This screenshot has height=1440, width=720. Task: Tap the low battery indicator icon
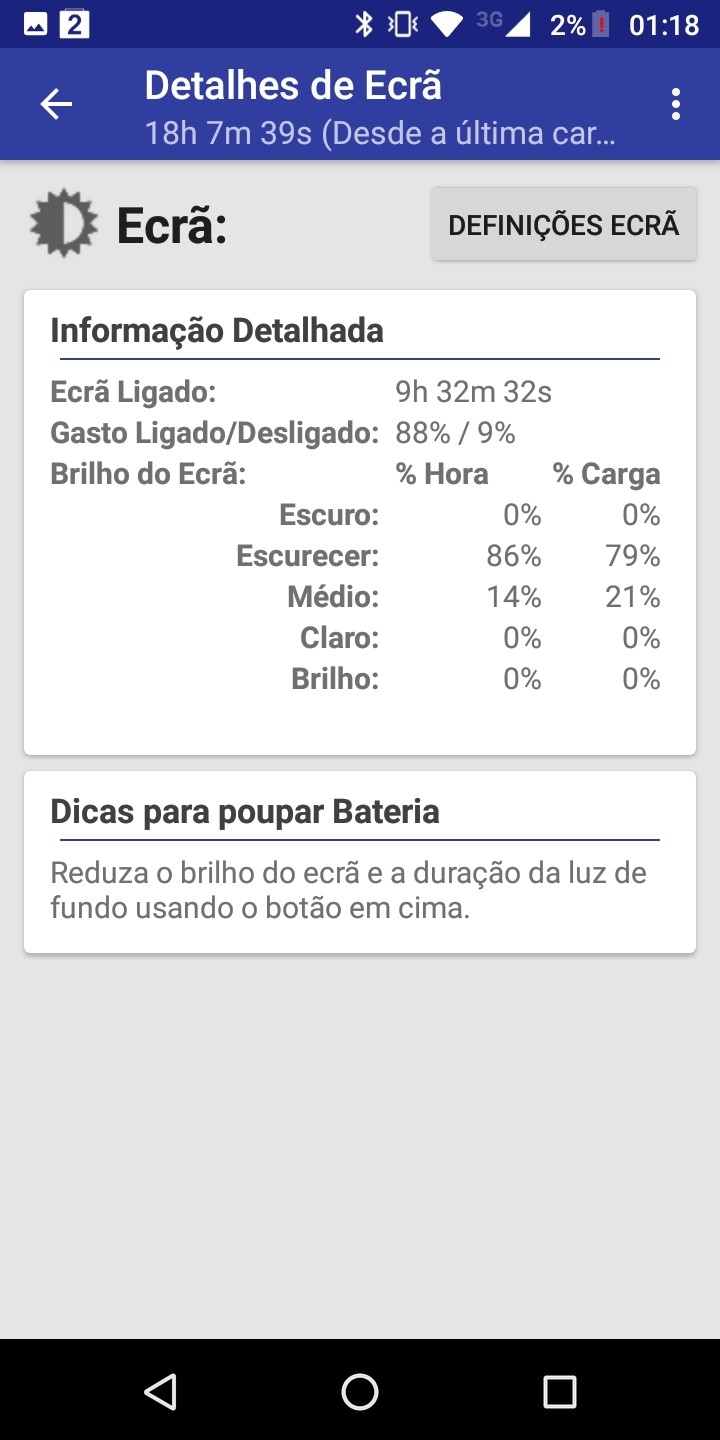pyautogui.click(x=601, y=24)
